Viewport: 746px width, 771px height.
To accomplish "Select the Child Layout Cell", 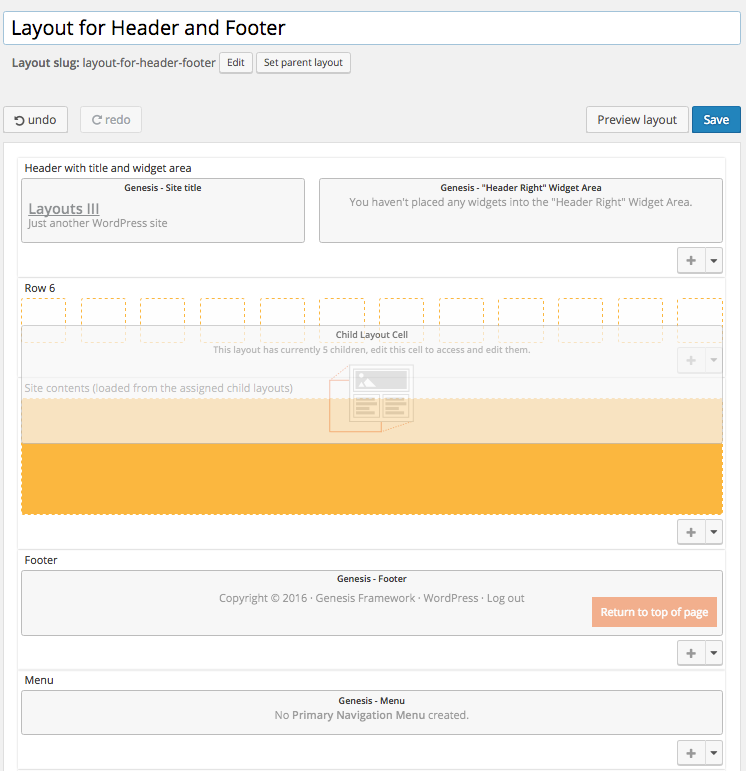I will pyautogui.click(x=372, y=384).
